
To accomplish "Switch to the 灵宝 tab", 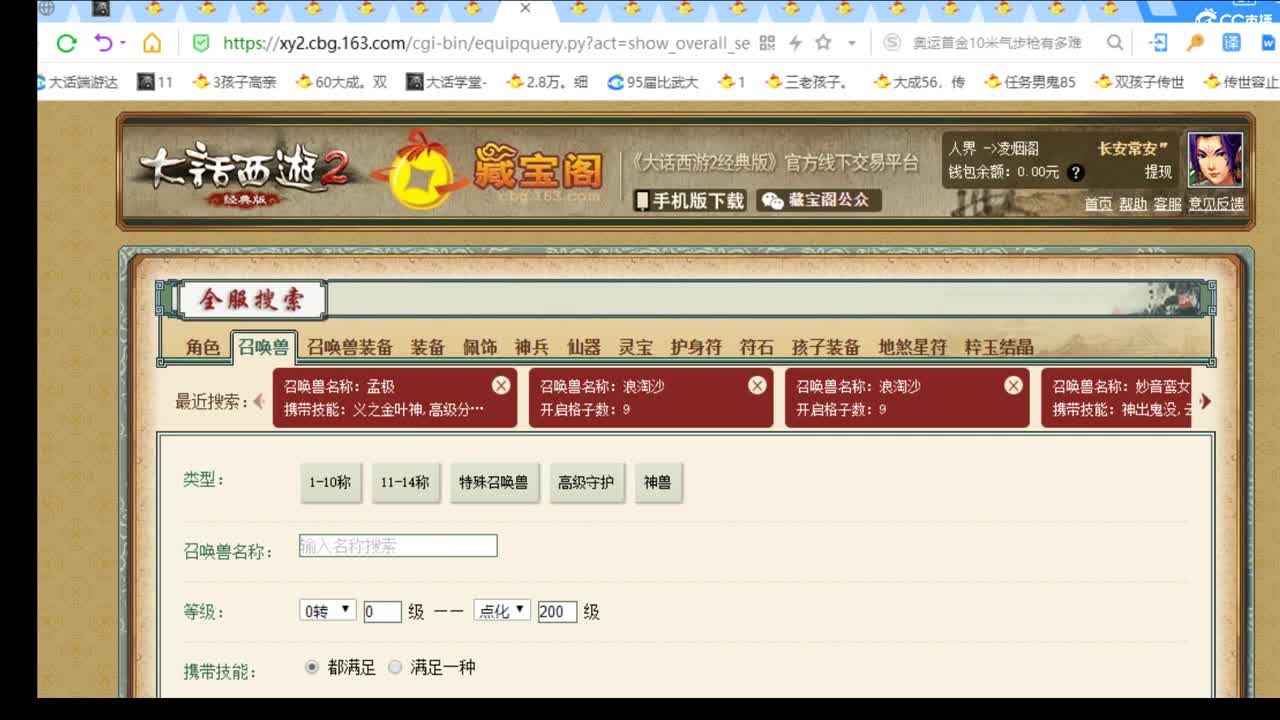I will [636, 347].
